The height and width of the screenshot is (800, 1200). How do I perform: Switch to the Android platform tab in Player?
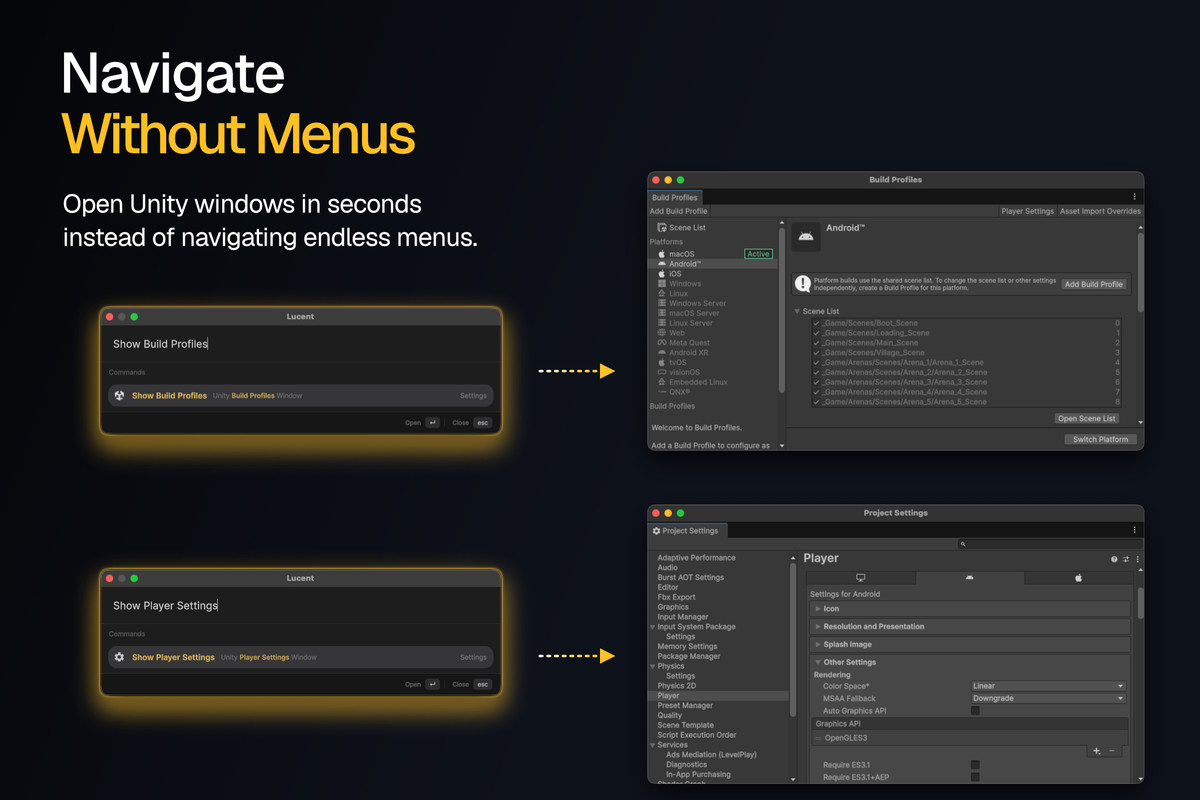click(970, 578)
